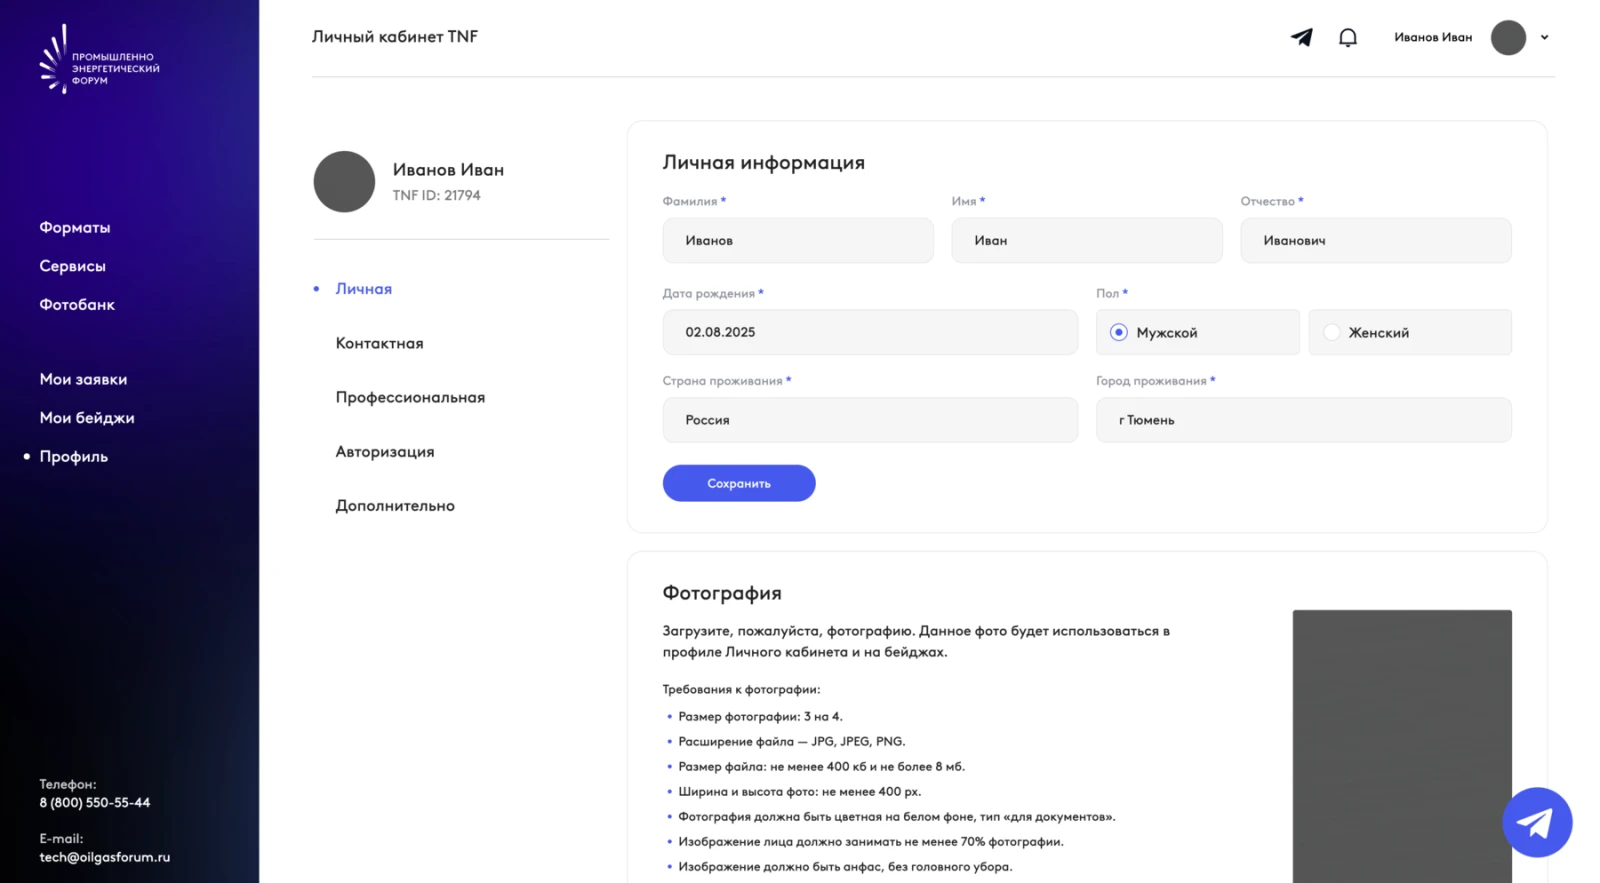Click the header user avatar circle
Image resolution: width=1600 pixels, height=883 pixels.
(x=1508, y=37)
